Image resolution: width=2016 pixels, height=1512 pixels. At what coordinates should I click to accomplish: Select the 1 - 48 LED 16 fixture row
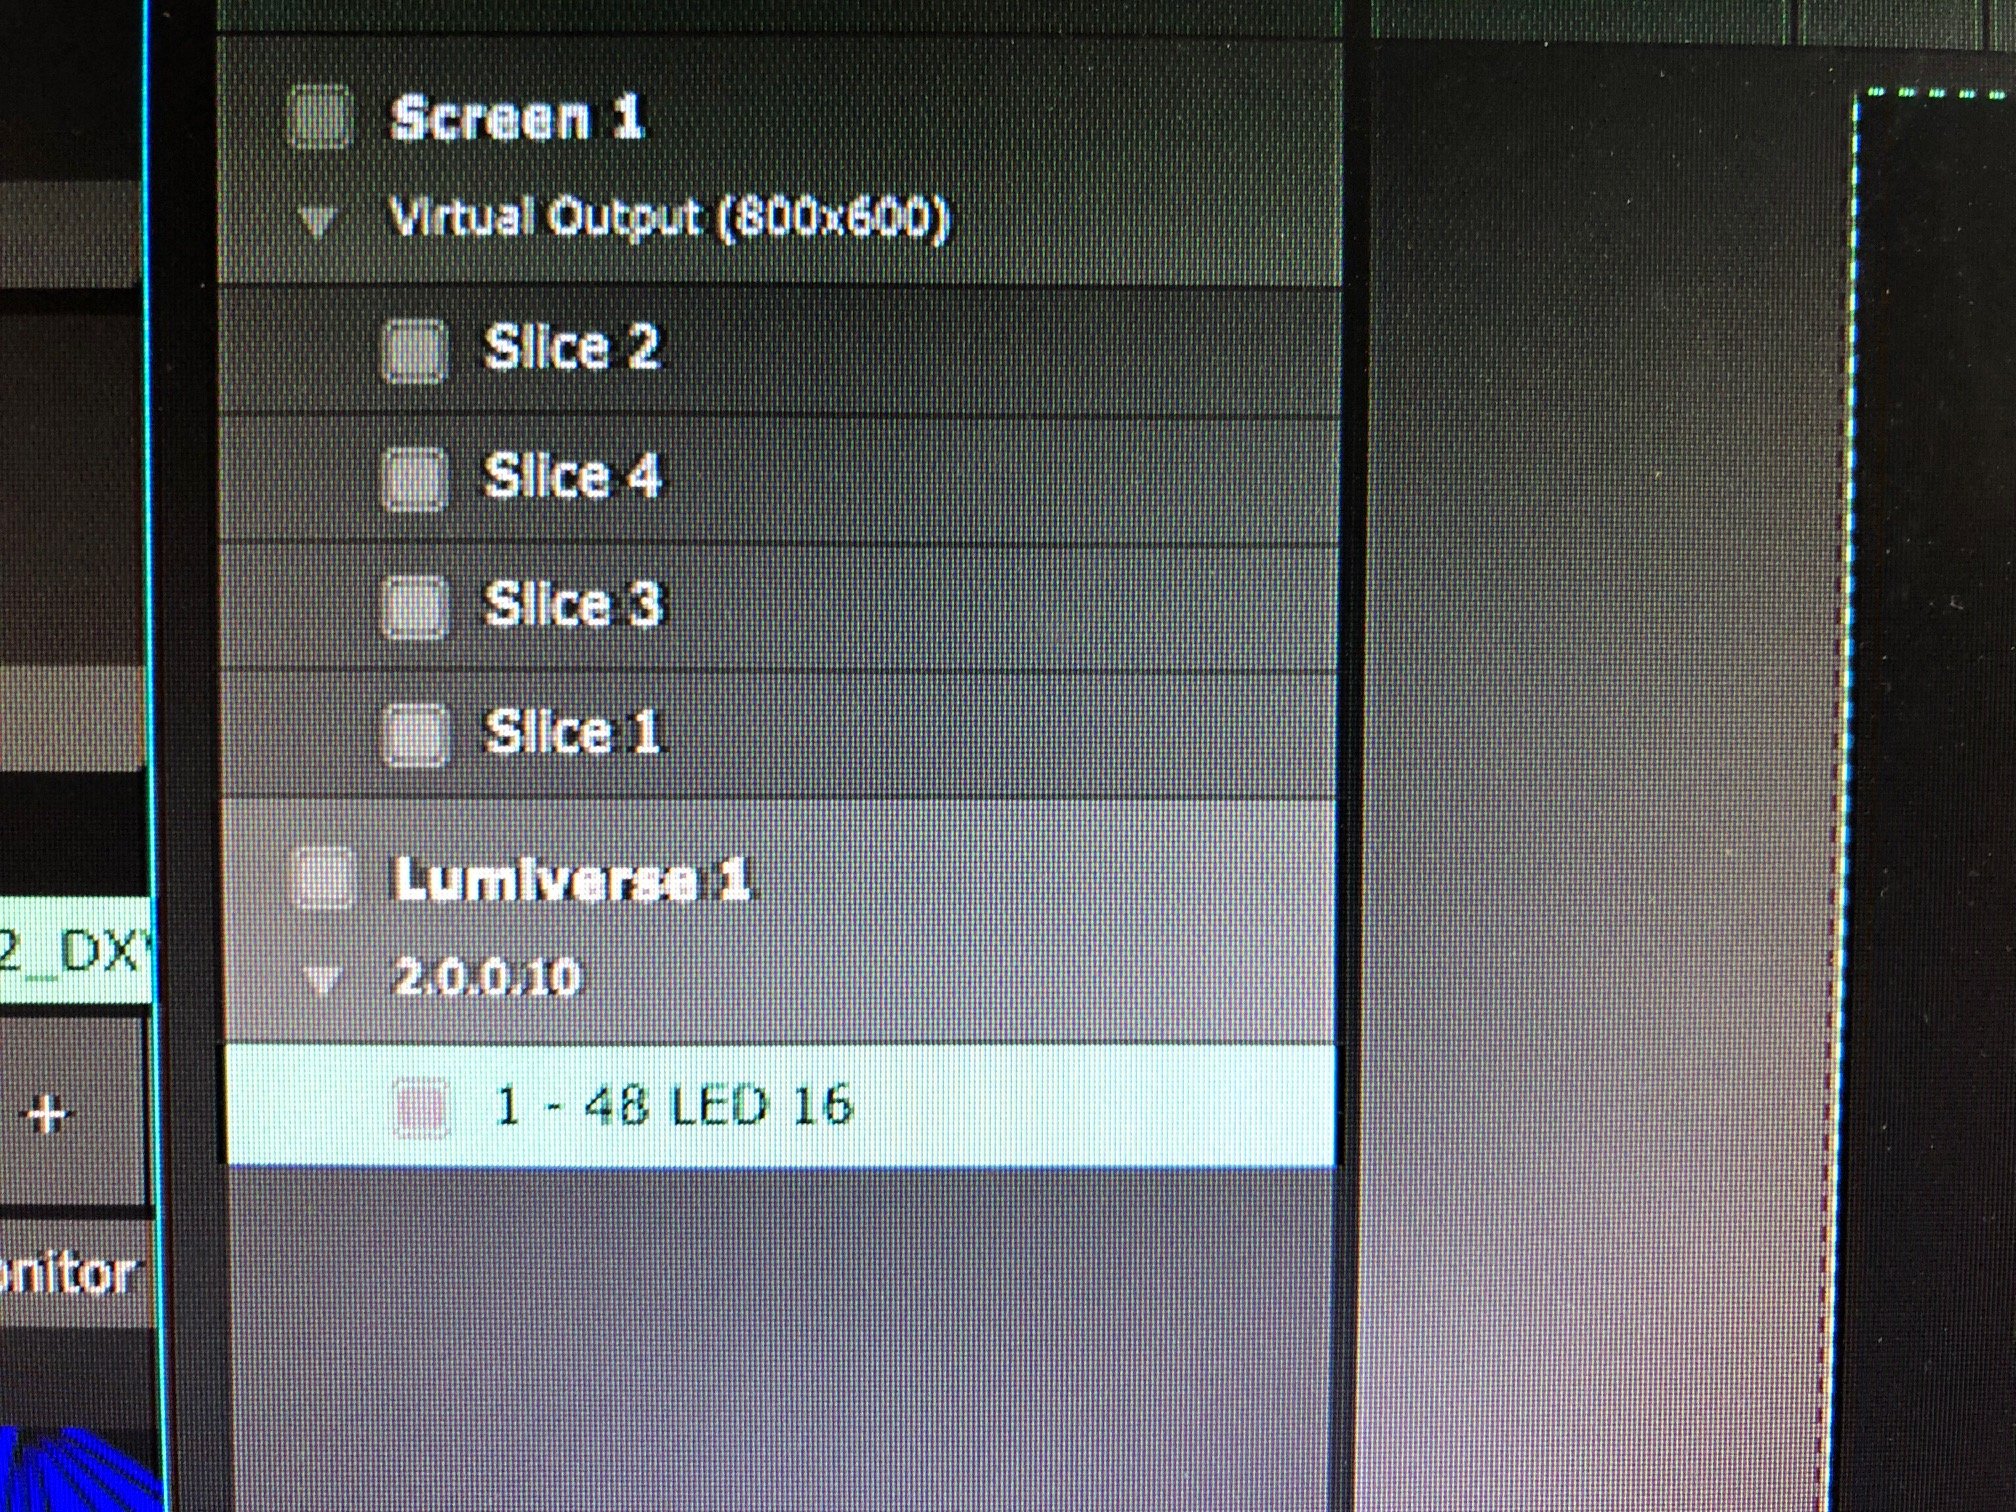(779, 1105)
